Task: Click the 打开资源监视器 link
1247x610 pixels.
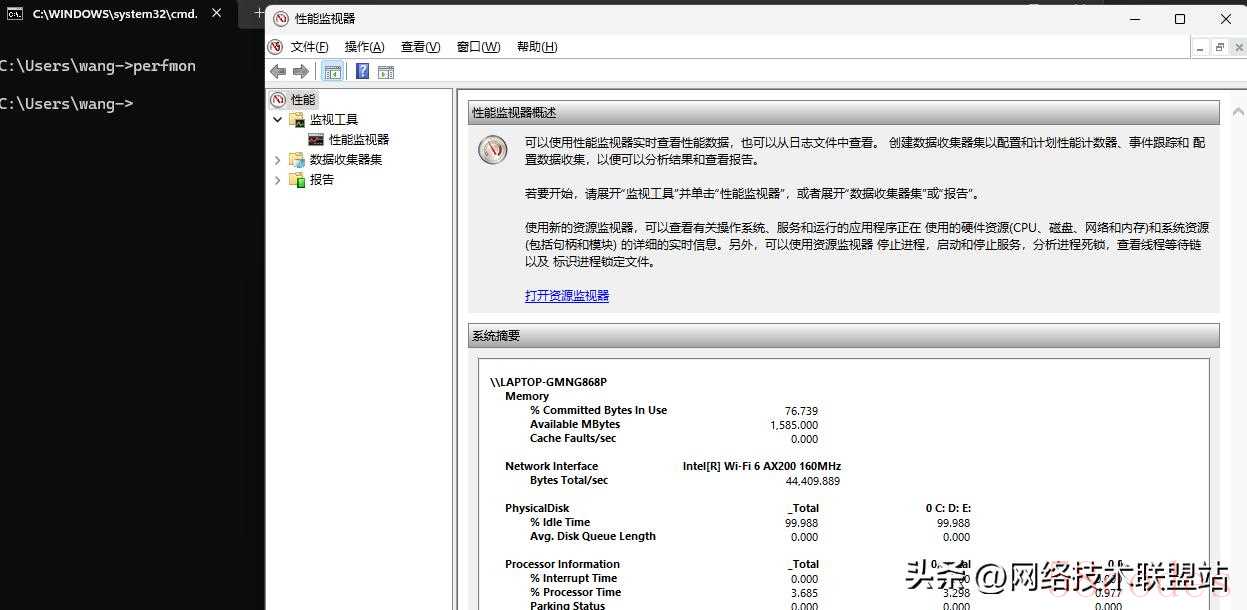Action: (567, 296)
